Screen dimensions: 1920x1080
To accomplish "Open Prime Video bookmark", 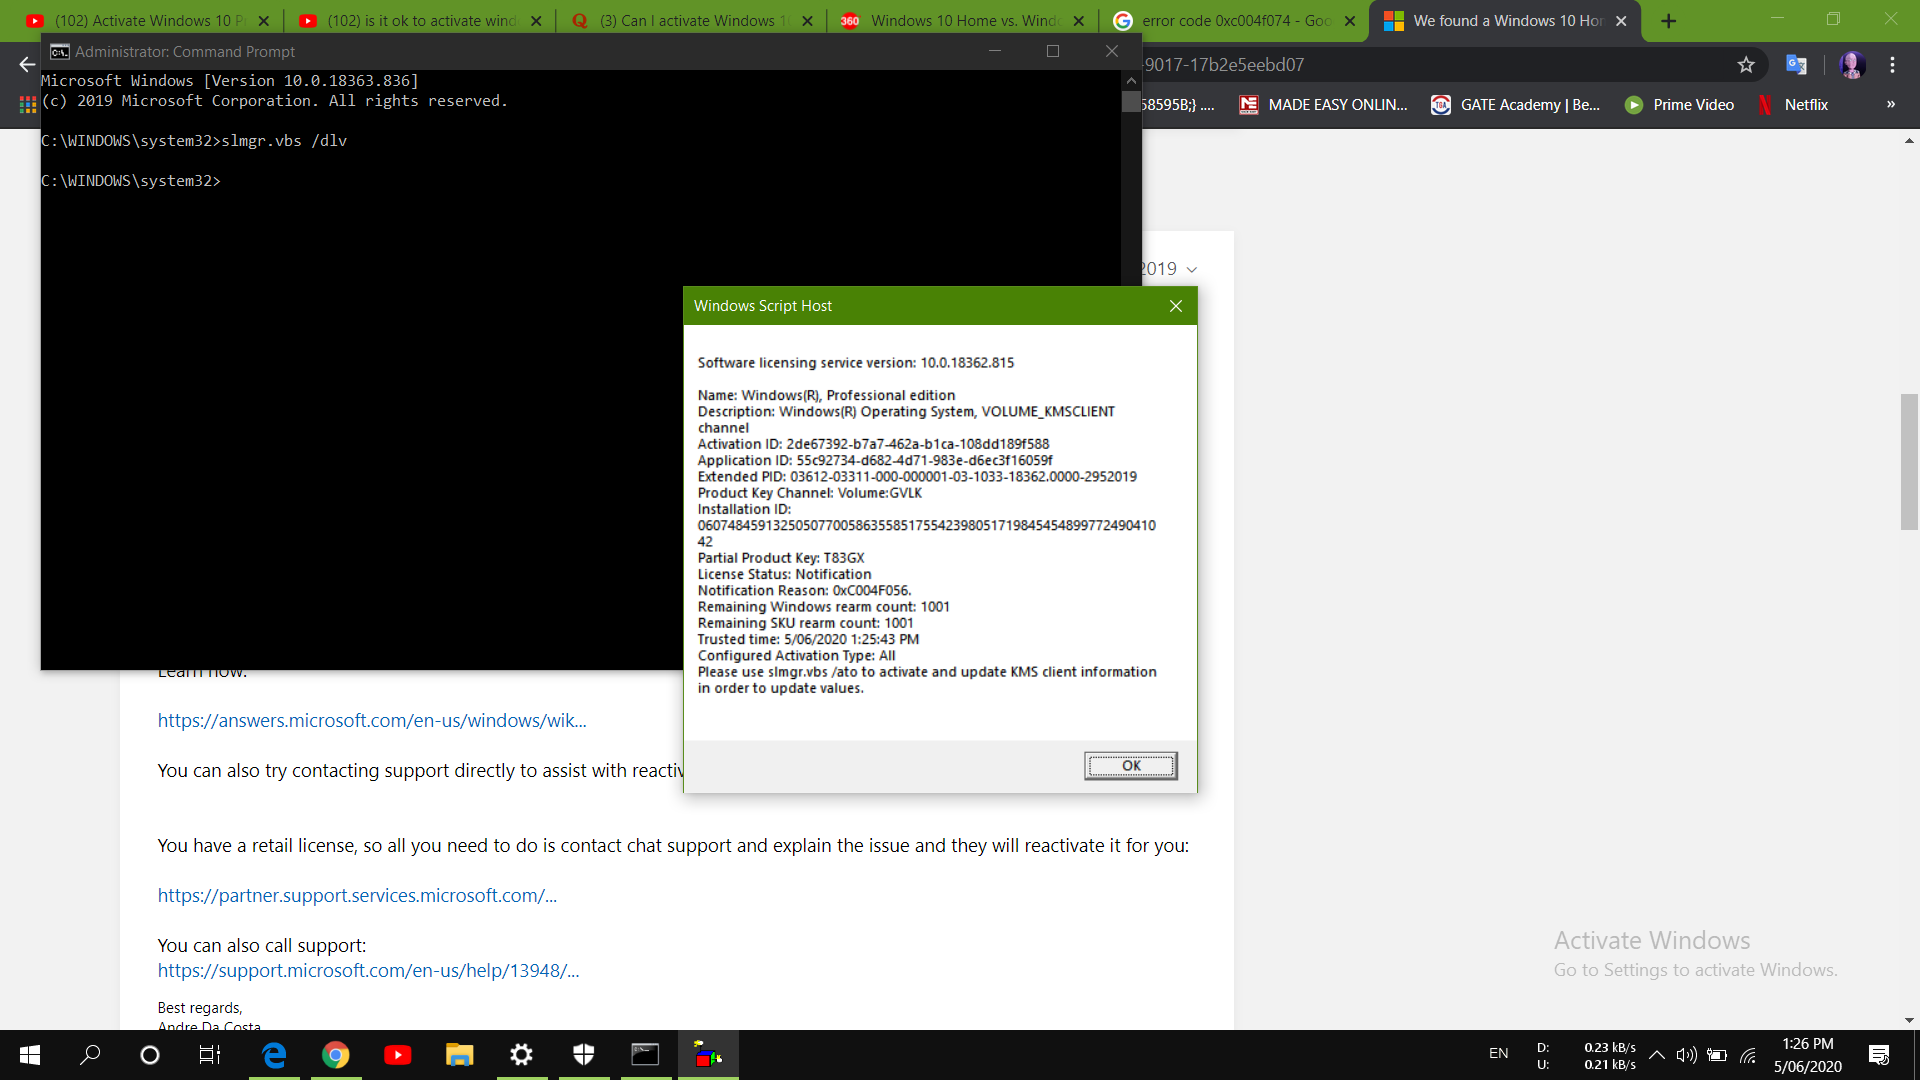I will point(1680,105).
